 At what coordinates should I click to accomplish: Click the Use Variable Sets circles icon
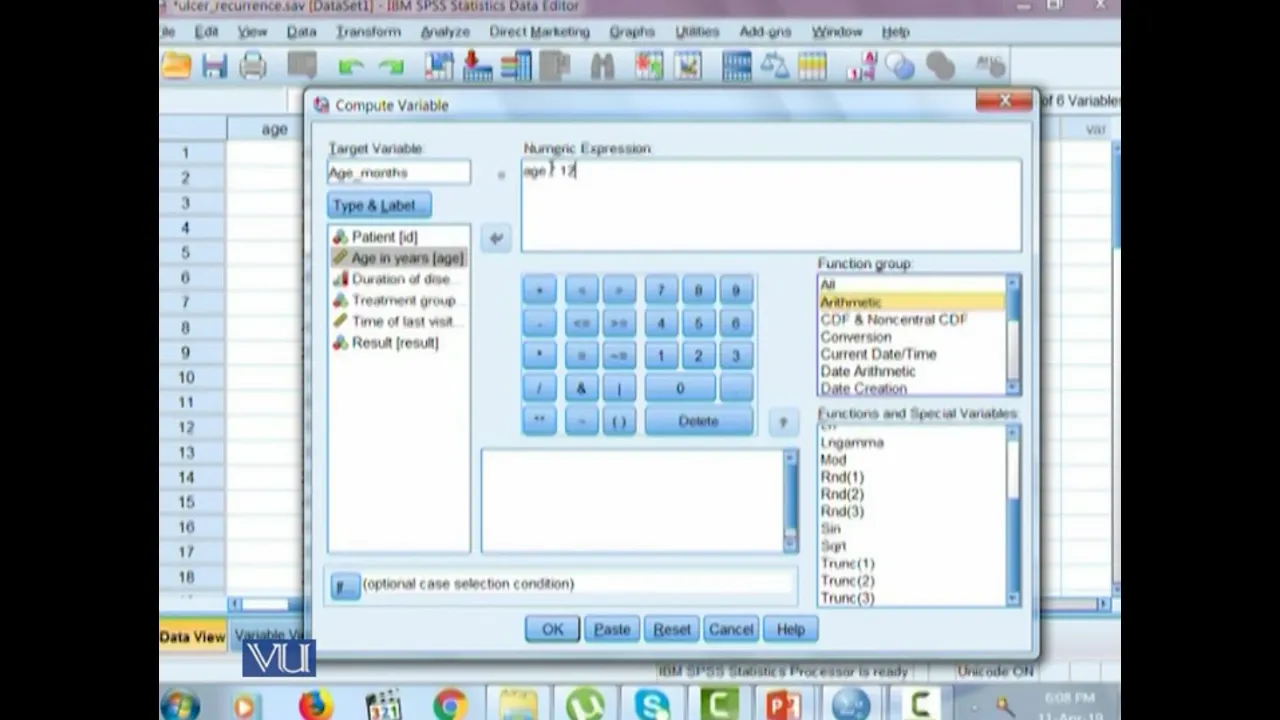pyautogui.click(x=900, y=67)
